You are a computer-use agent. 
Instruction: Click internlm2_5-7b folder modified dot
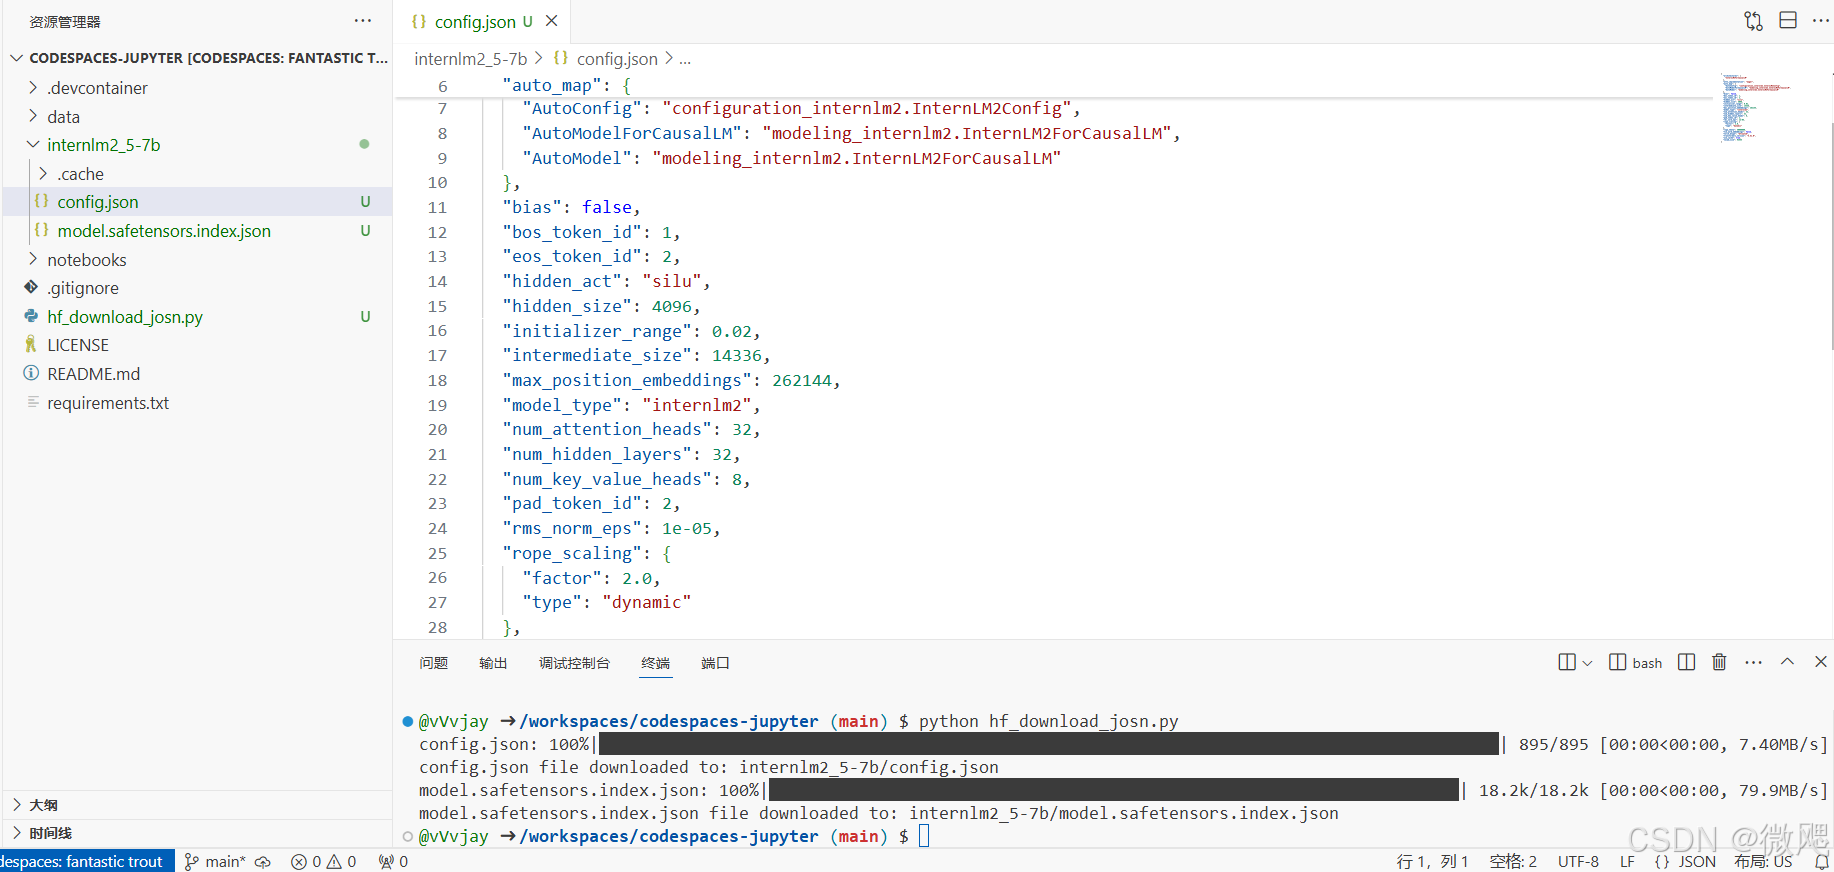click(364, 144)
